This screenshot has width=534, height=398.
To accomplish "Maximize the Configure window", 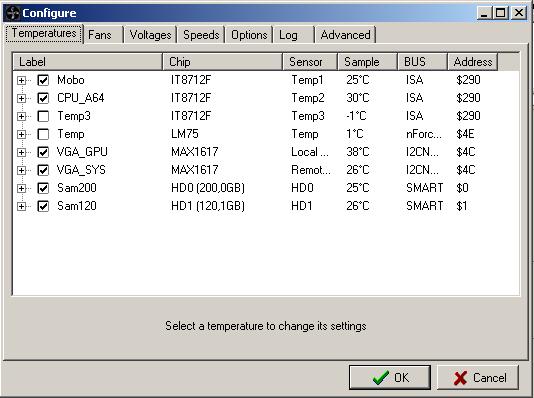I will coord(501,13).
